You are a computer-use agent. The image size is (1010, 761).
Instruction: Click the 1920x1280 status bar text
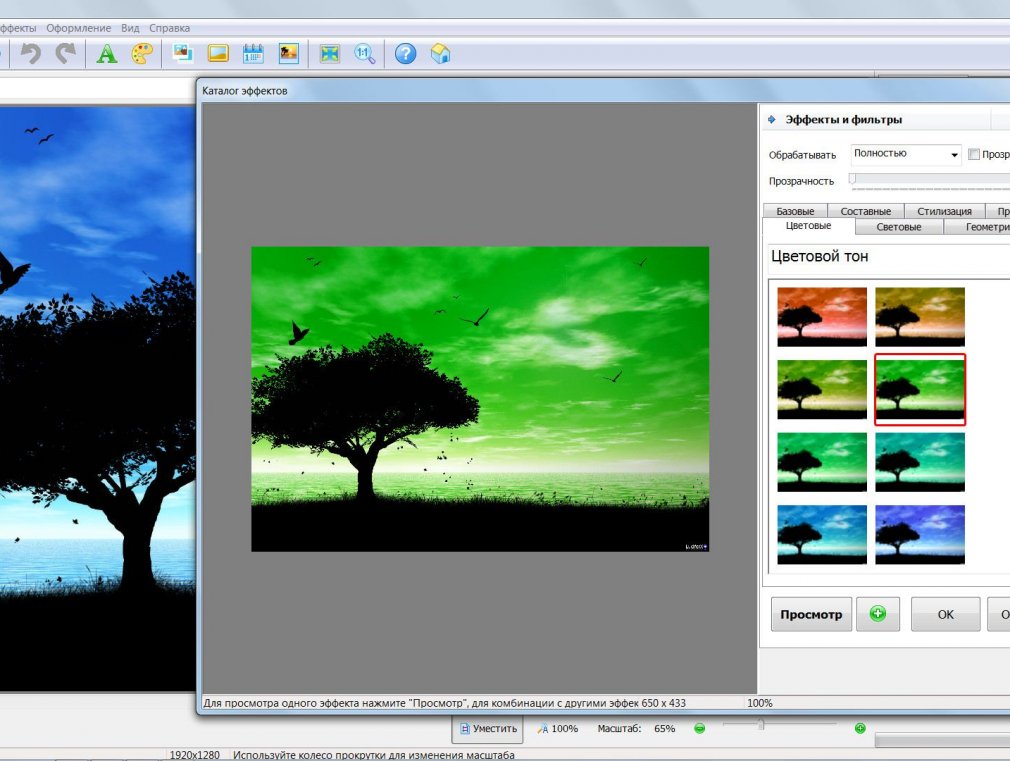point(195,755)
